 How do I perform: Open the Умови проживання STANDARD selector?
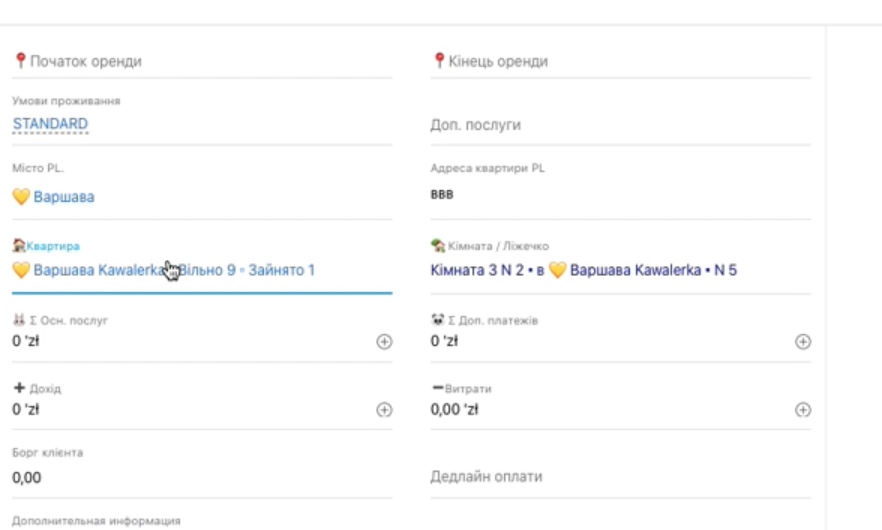tap(50, 124)
